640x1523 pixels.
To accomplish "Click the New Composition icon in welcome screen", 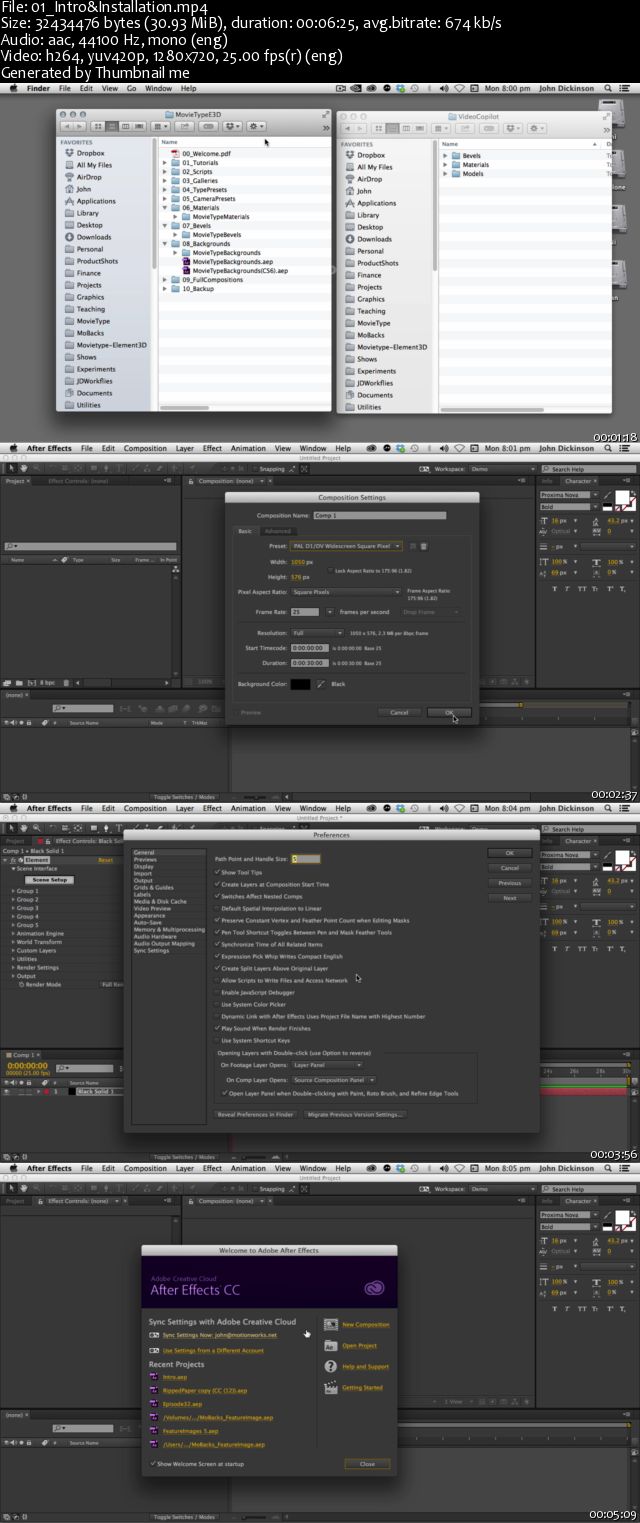I will click(331, 1324).
